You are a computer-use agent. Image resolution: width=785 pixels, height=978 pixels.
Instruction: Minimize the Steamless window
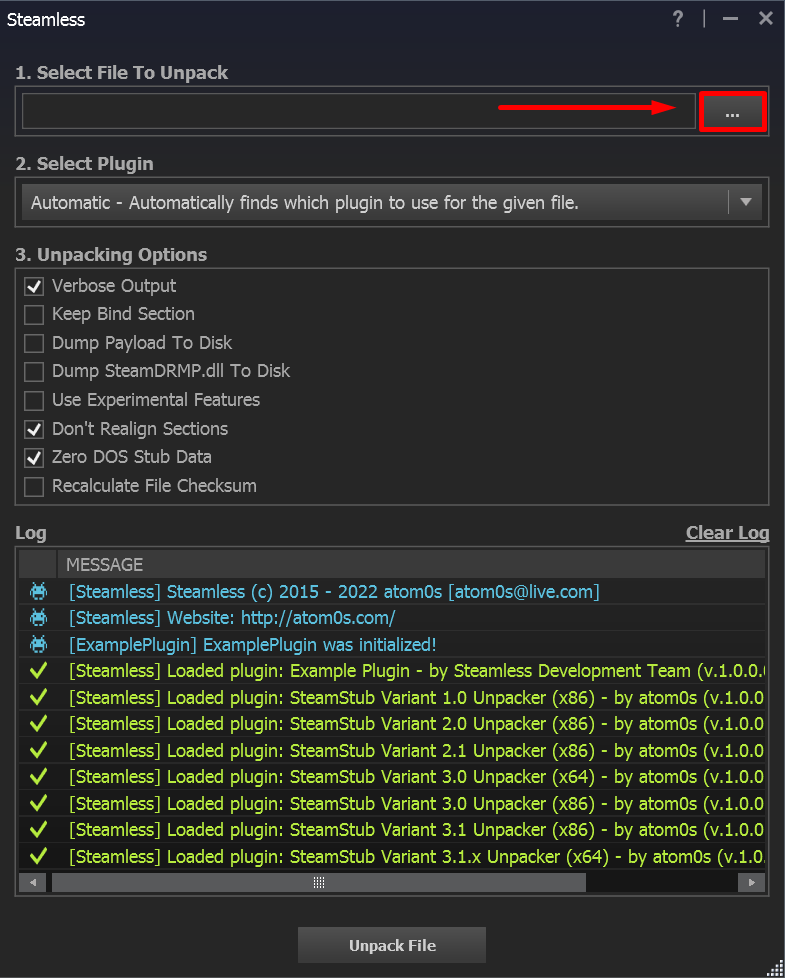pos(730,19)
